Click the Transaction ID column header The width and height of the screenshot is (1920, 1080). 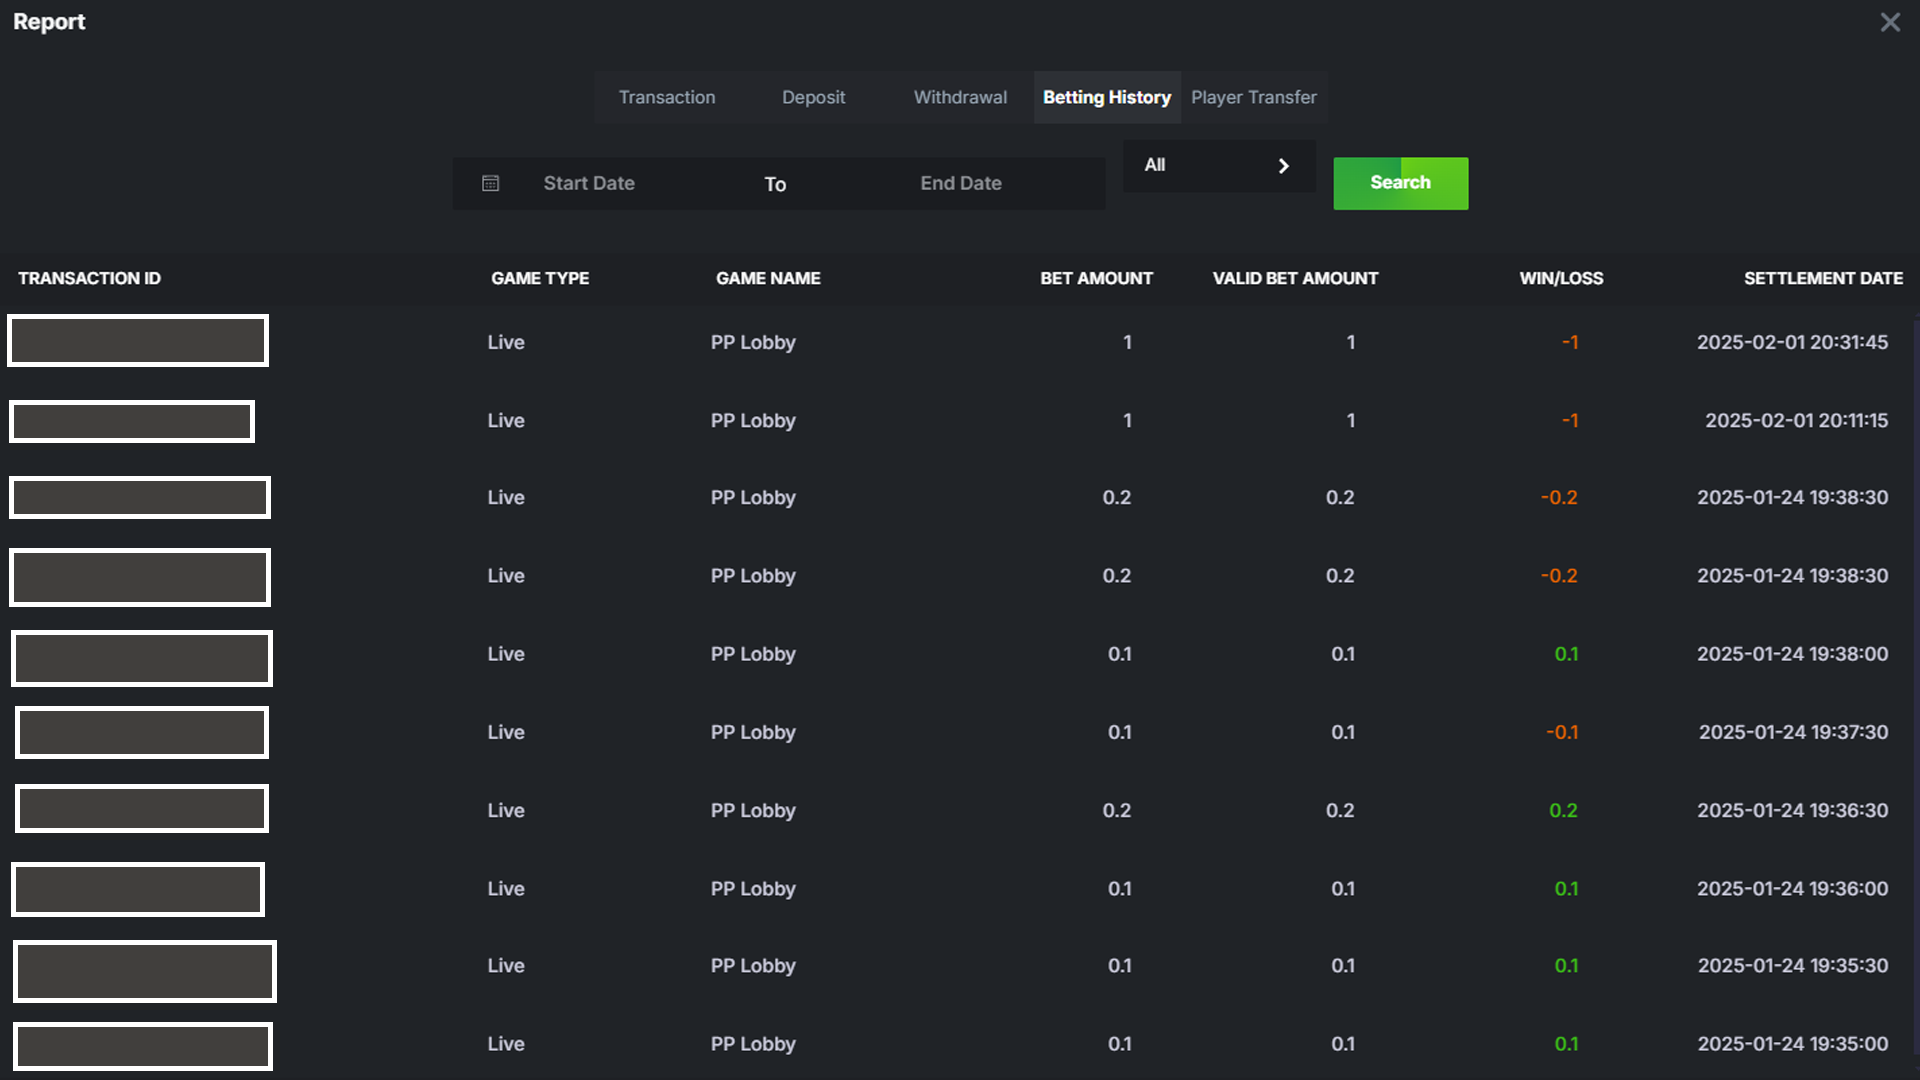pyautogui.click(x=89, y=278)
